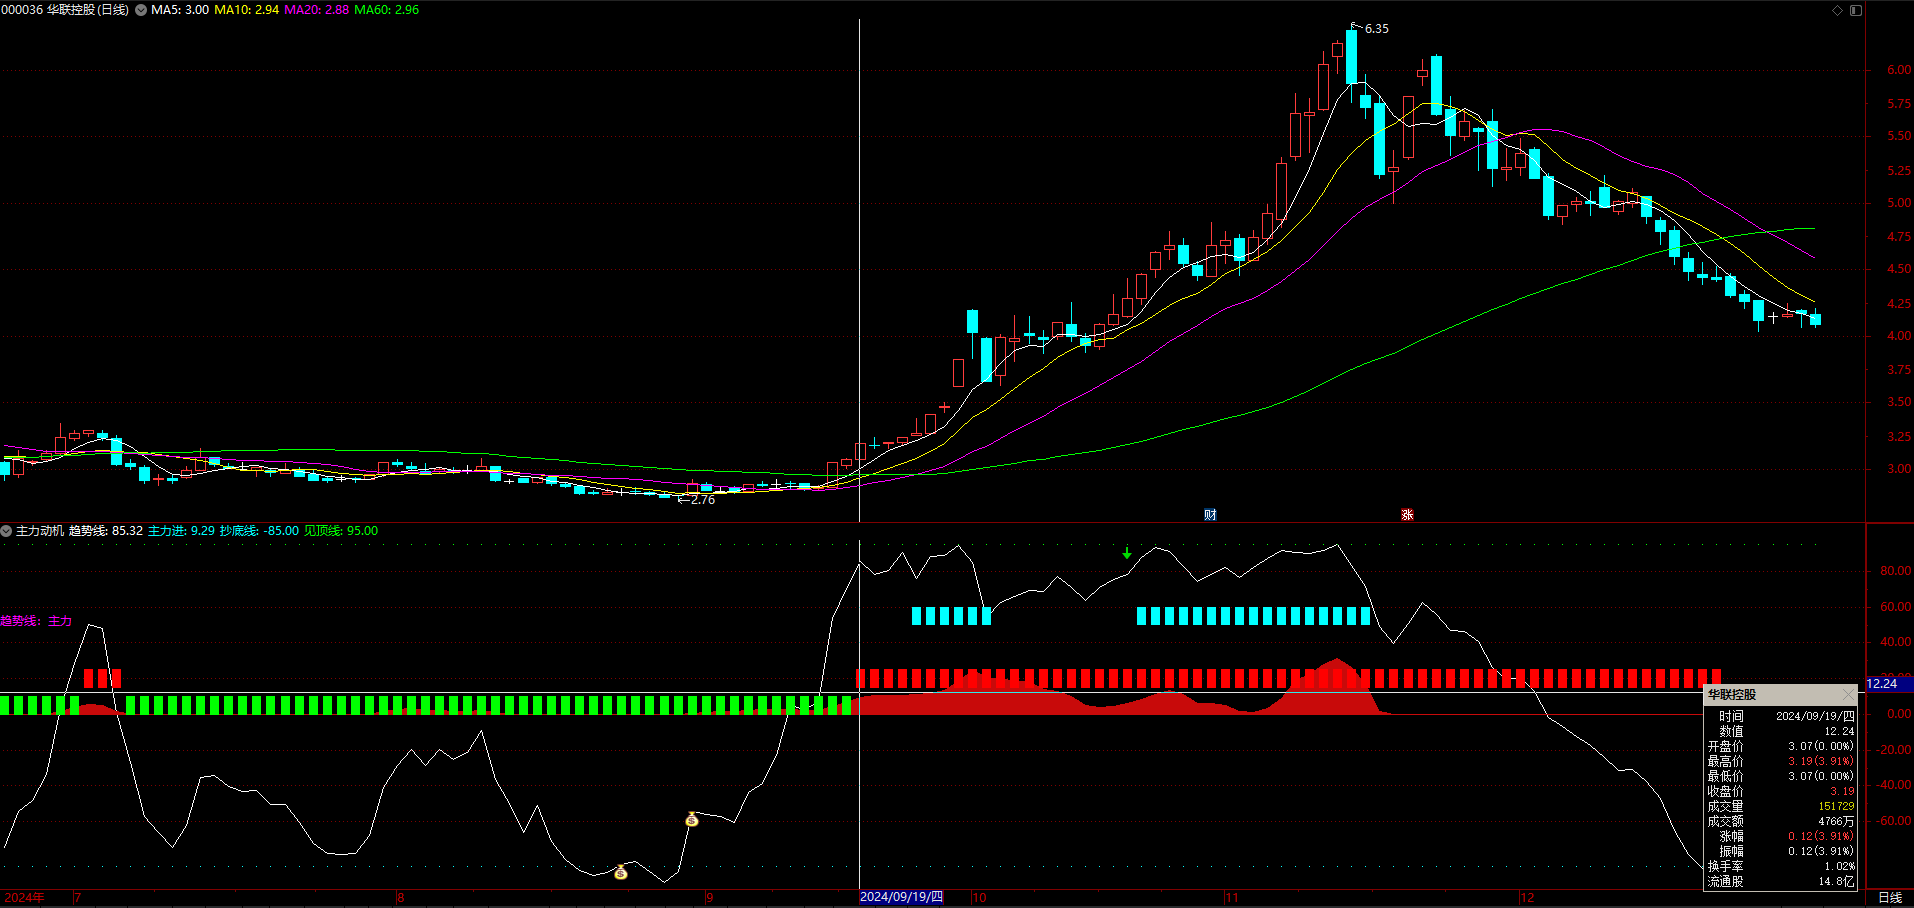The image size is (1914, 908).
Task: Click the 4.00 price axis label
Action: 1899,336
